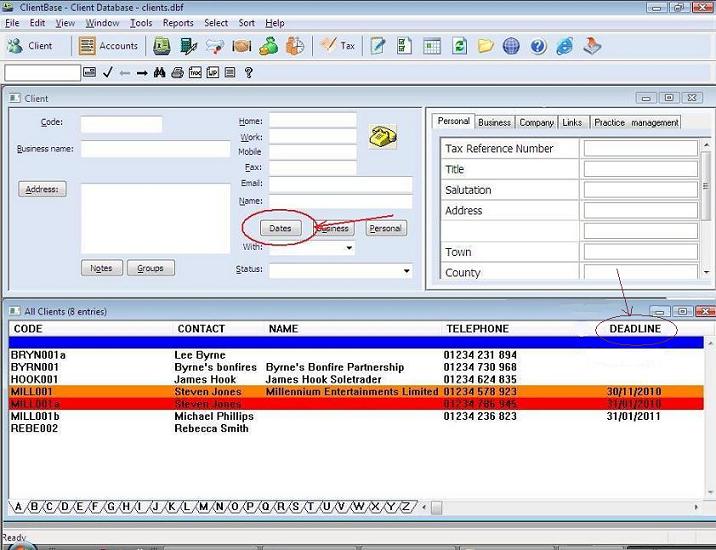The height and width of the screenshot is (550, 716).
Task: Click the right arrow next record icon
Action: tap(142, 73)
